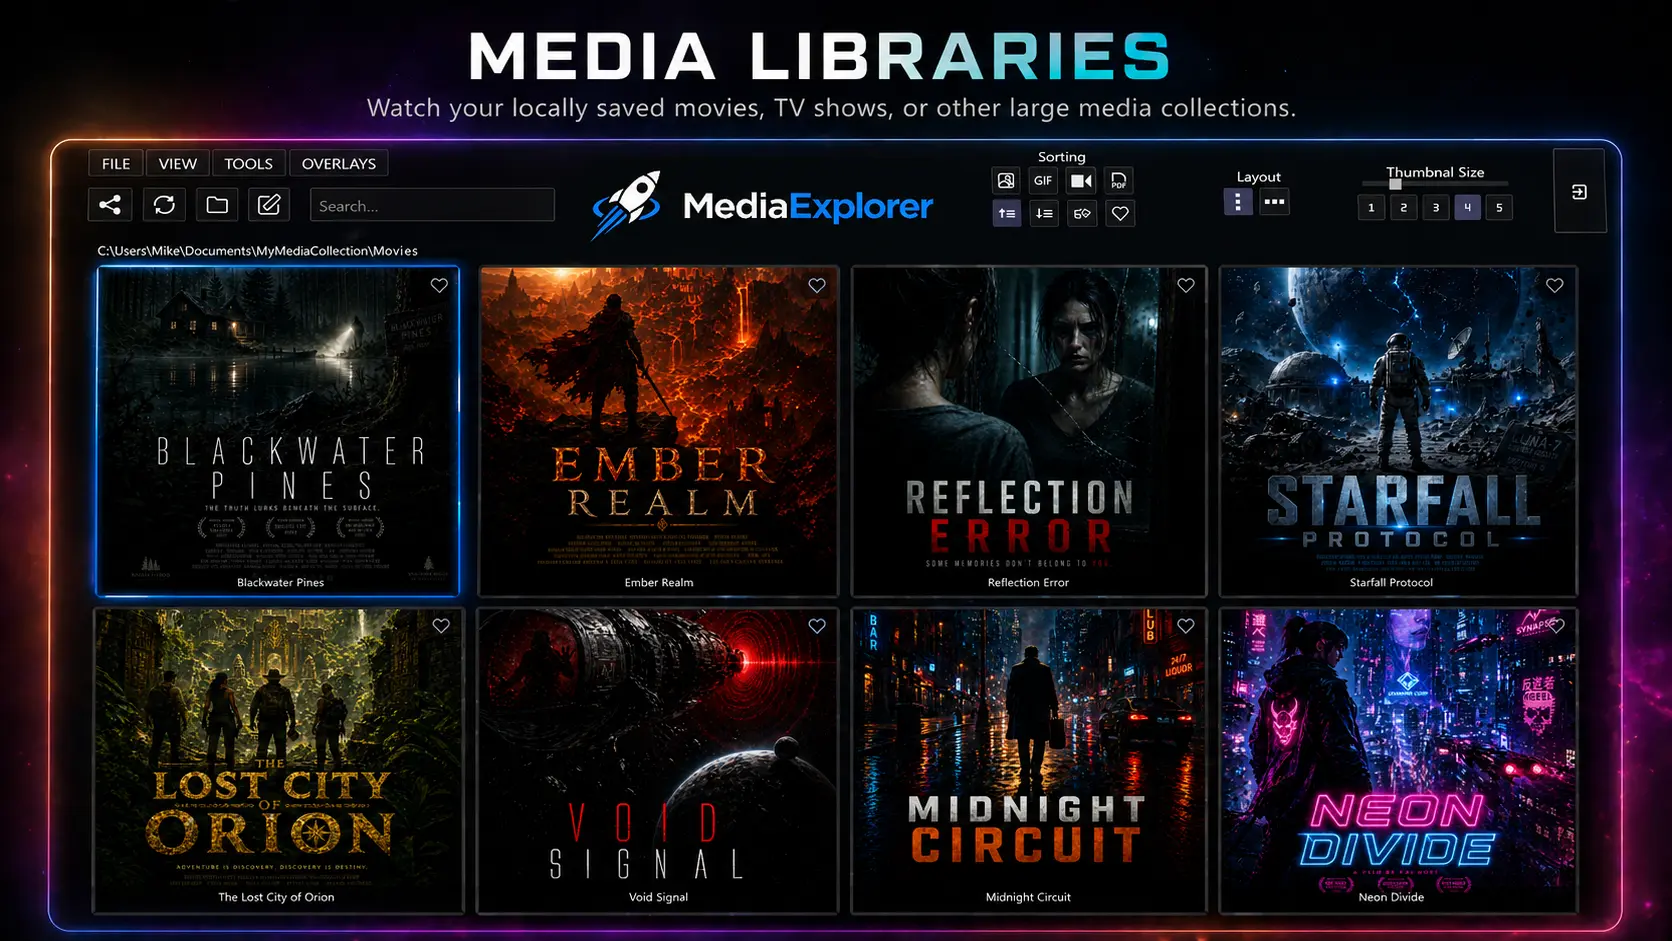Select the vertical dots layout
Viewport: 1672px width, 941px height.
pos(1238,202)
